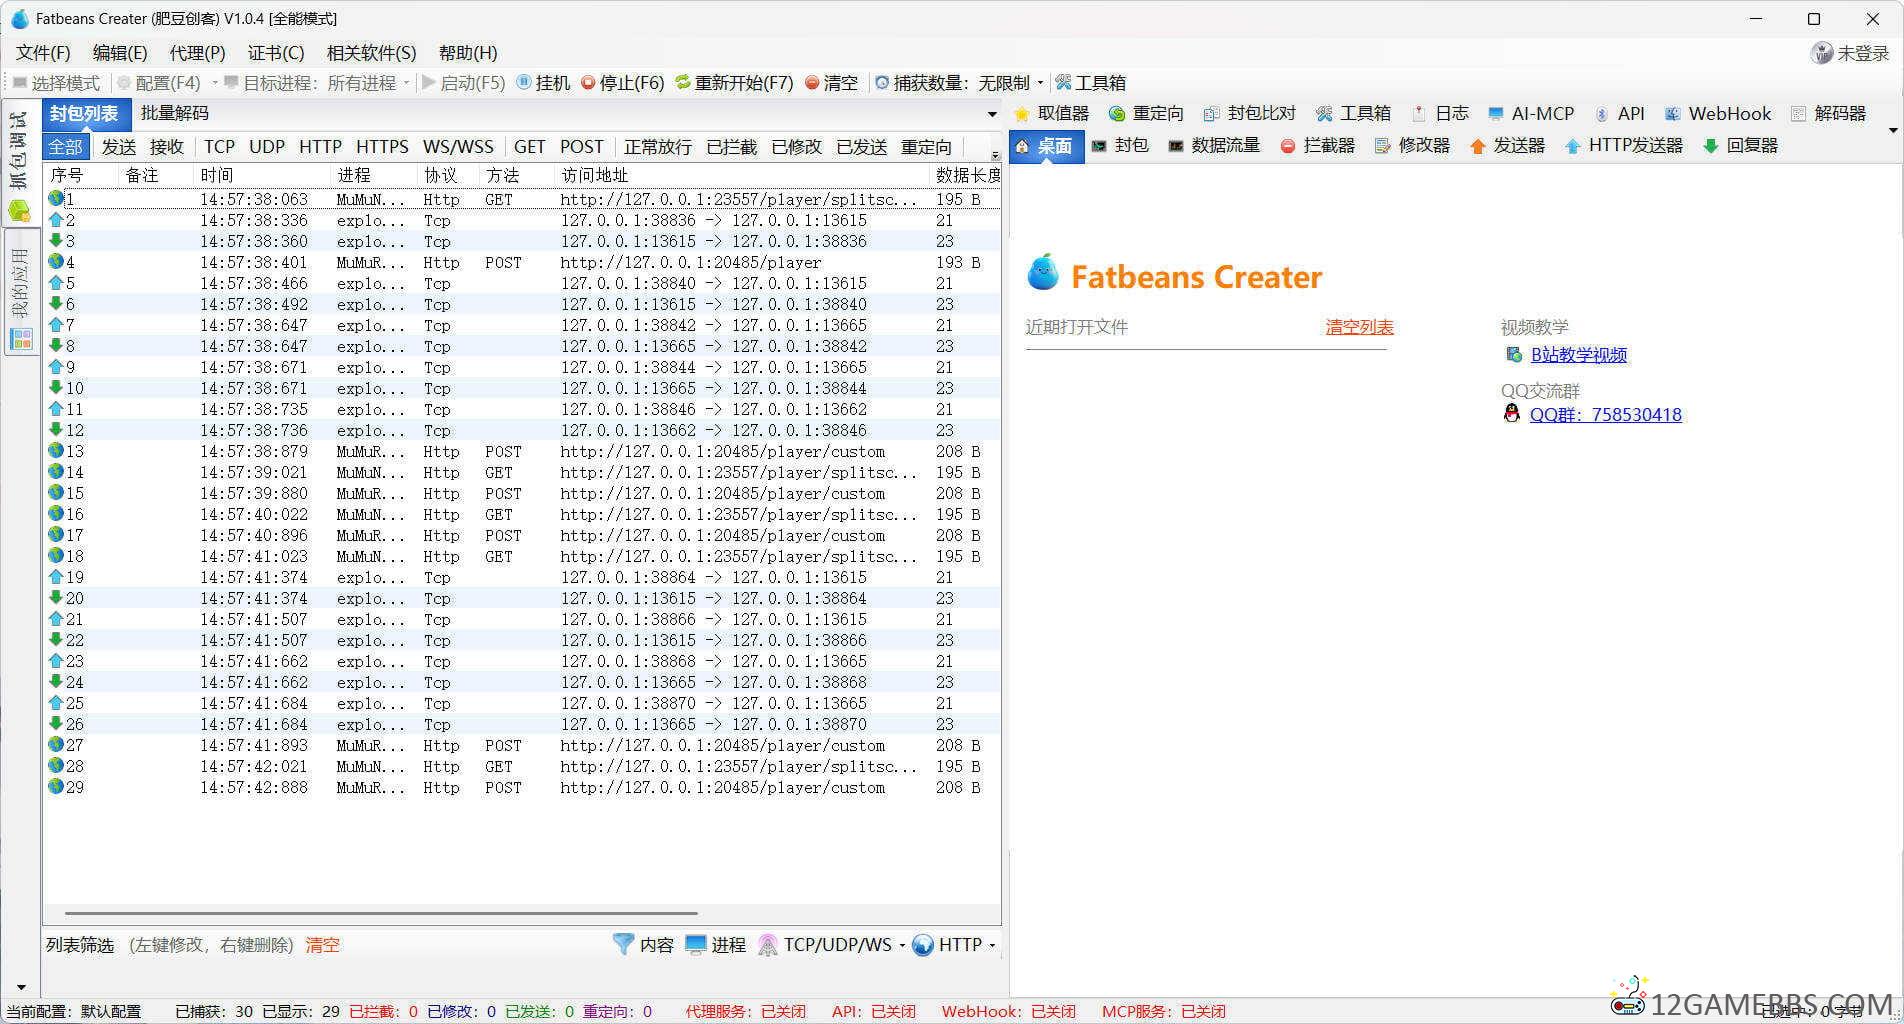This screenshot has width=1904, height=1024.
Task: Open the API panel
Action: (x=1620, y=114)
